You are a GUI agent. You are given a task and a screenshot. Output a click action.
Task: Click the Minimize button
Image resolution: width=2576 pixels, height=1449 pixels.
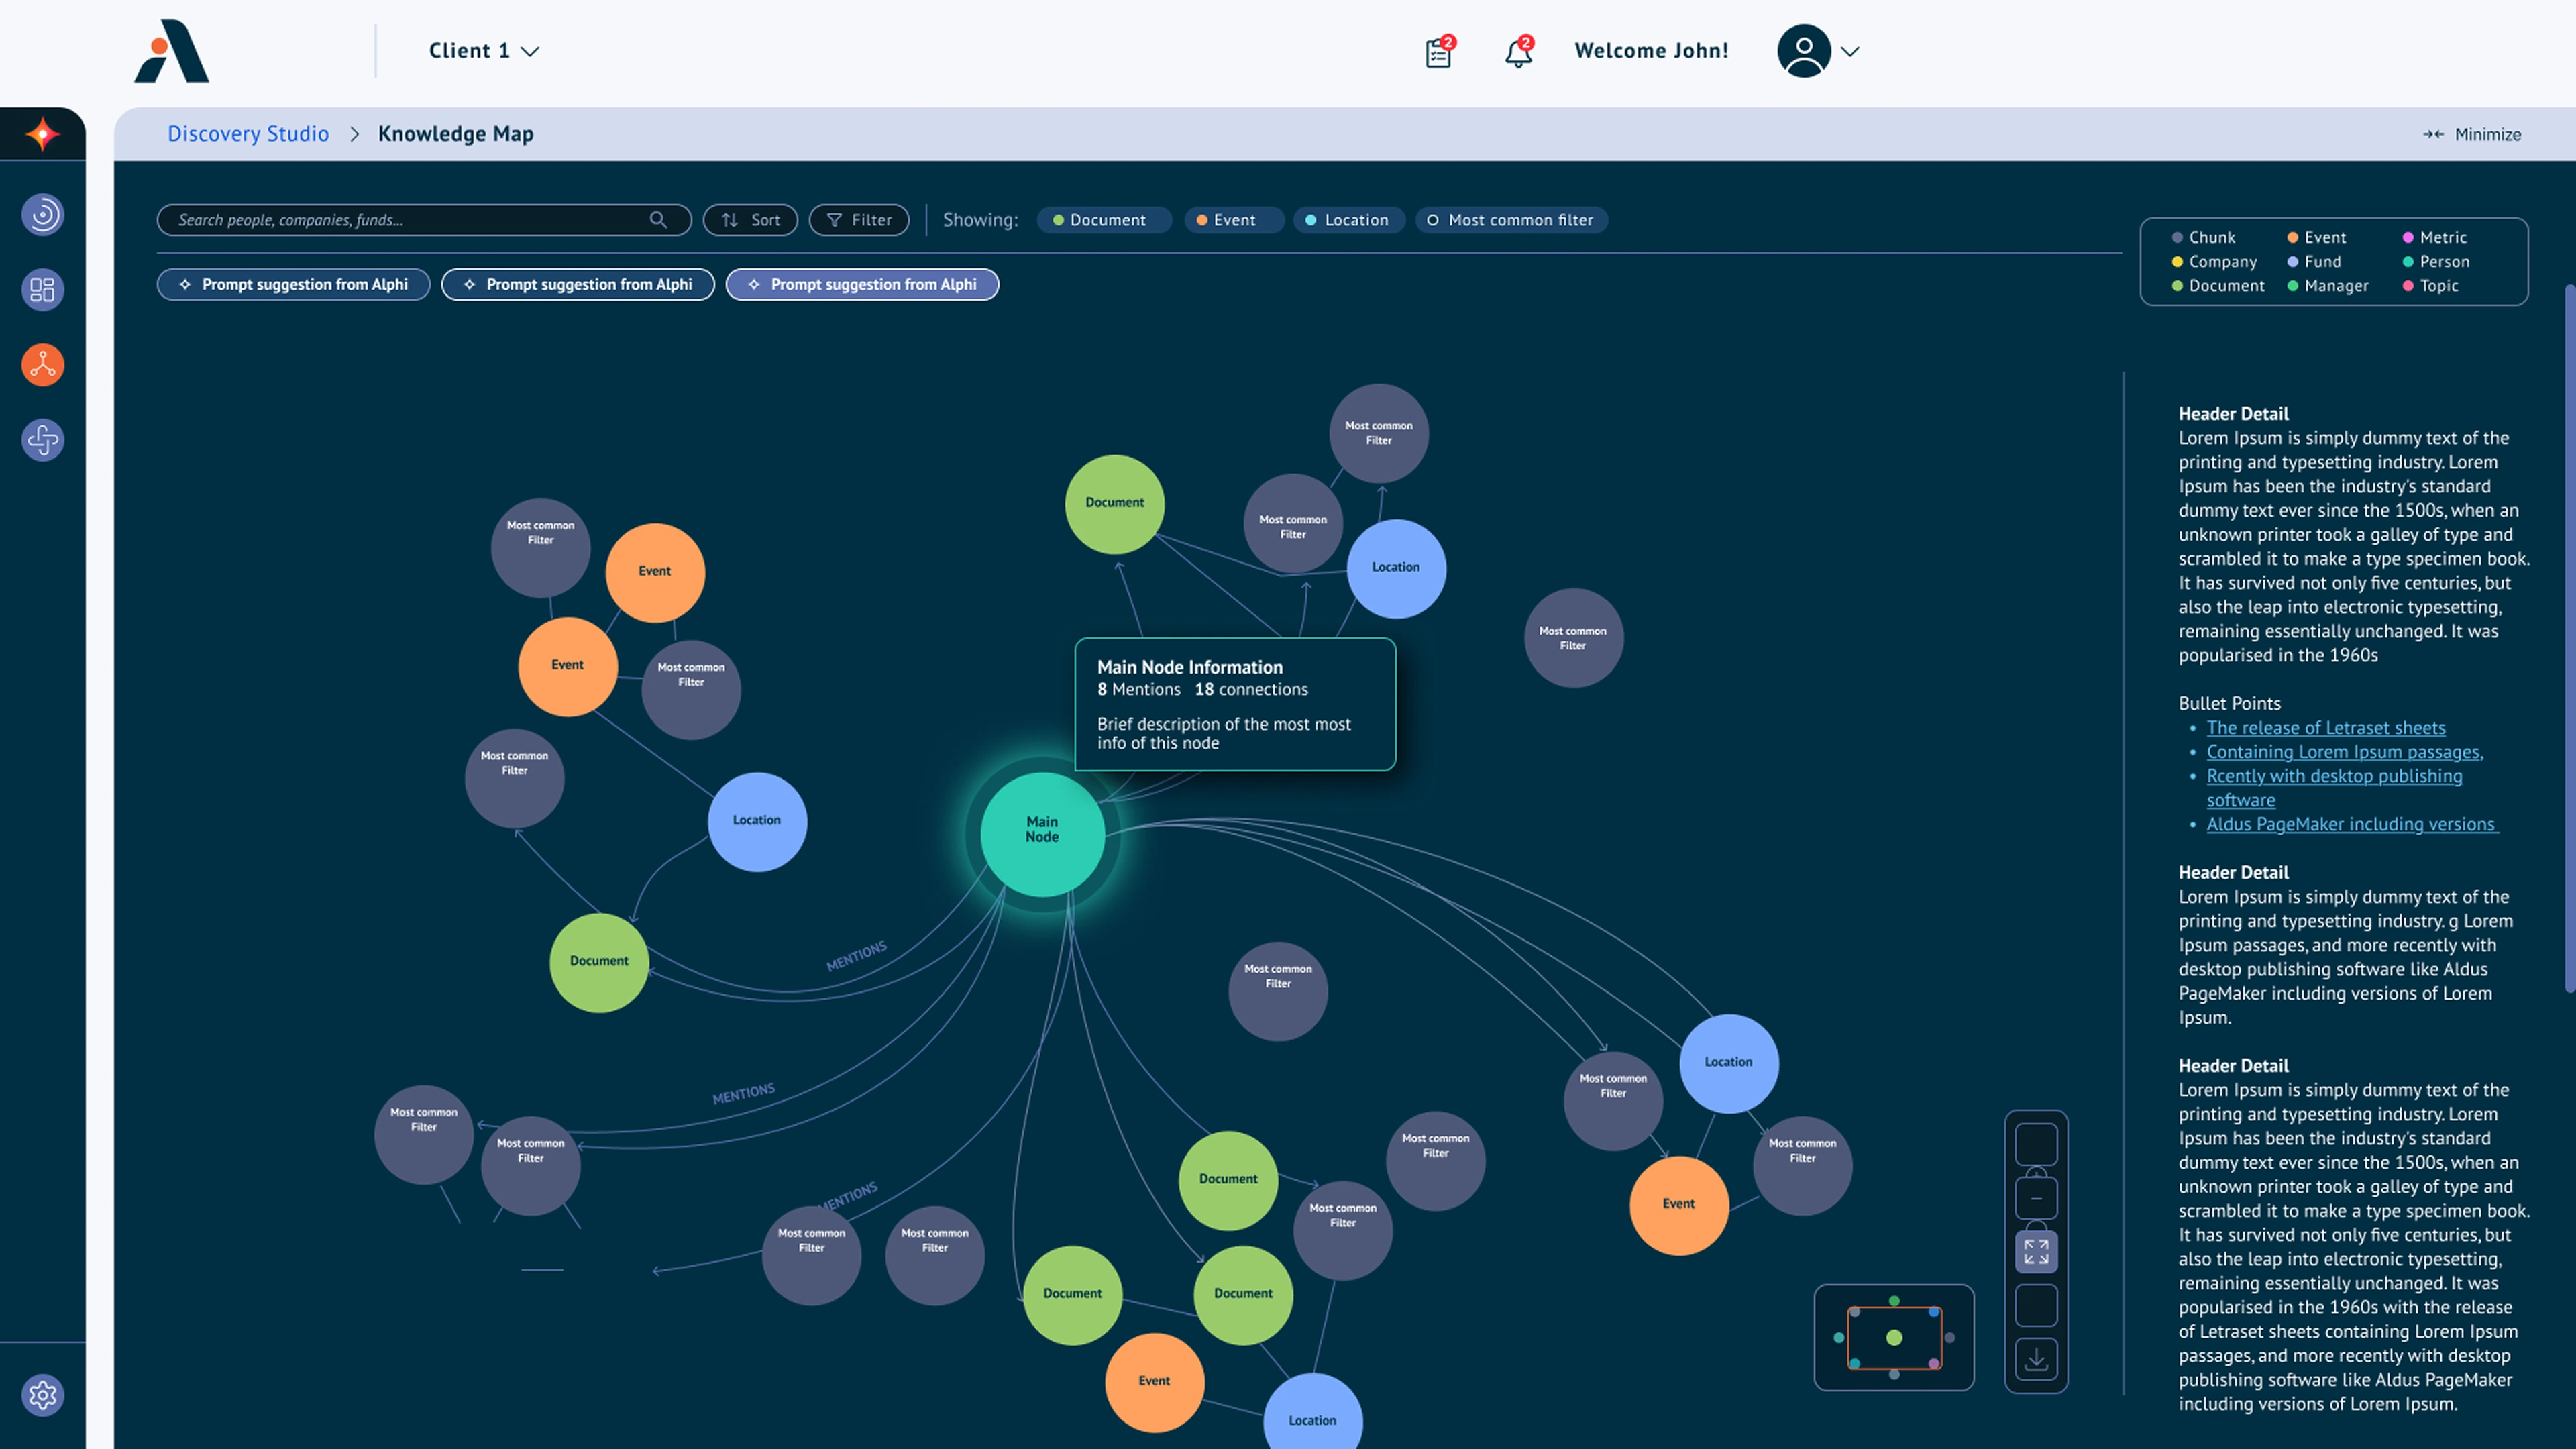(2472, 134)
